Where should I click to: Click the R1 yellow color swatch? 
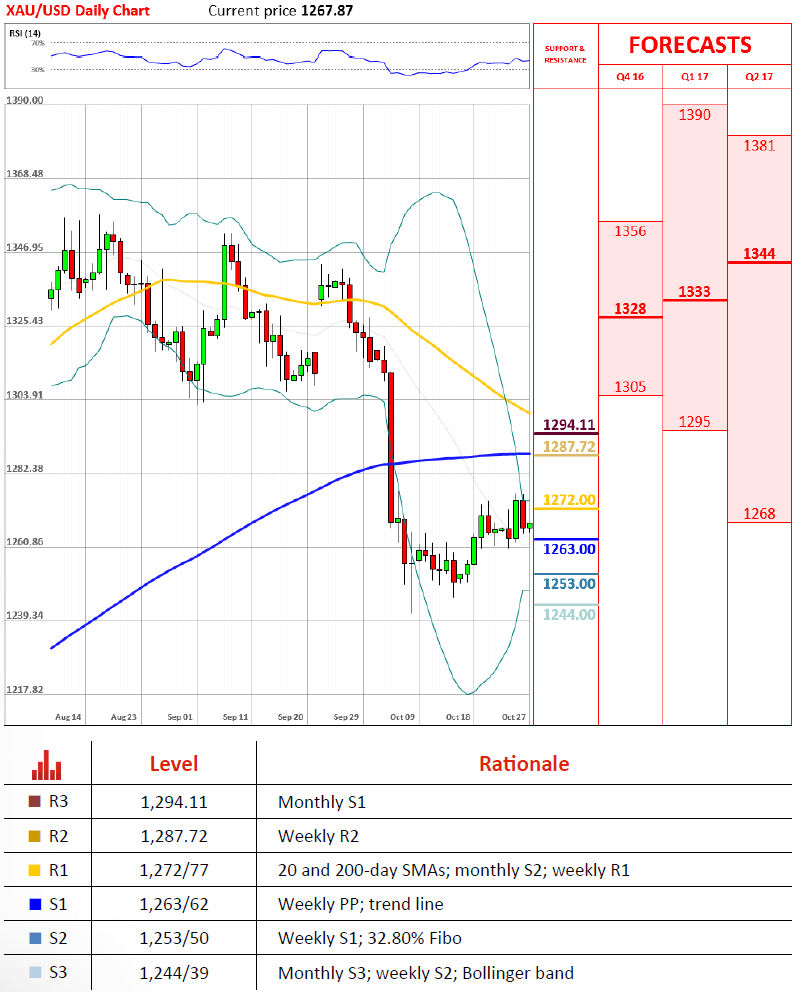(x=35, y=870)
